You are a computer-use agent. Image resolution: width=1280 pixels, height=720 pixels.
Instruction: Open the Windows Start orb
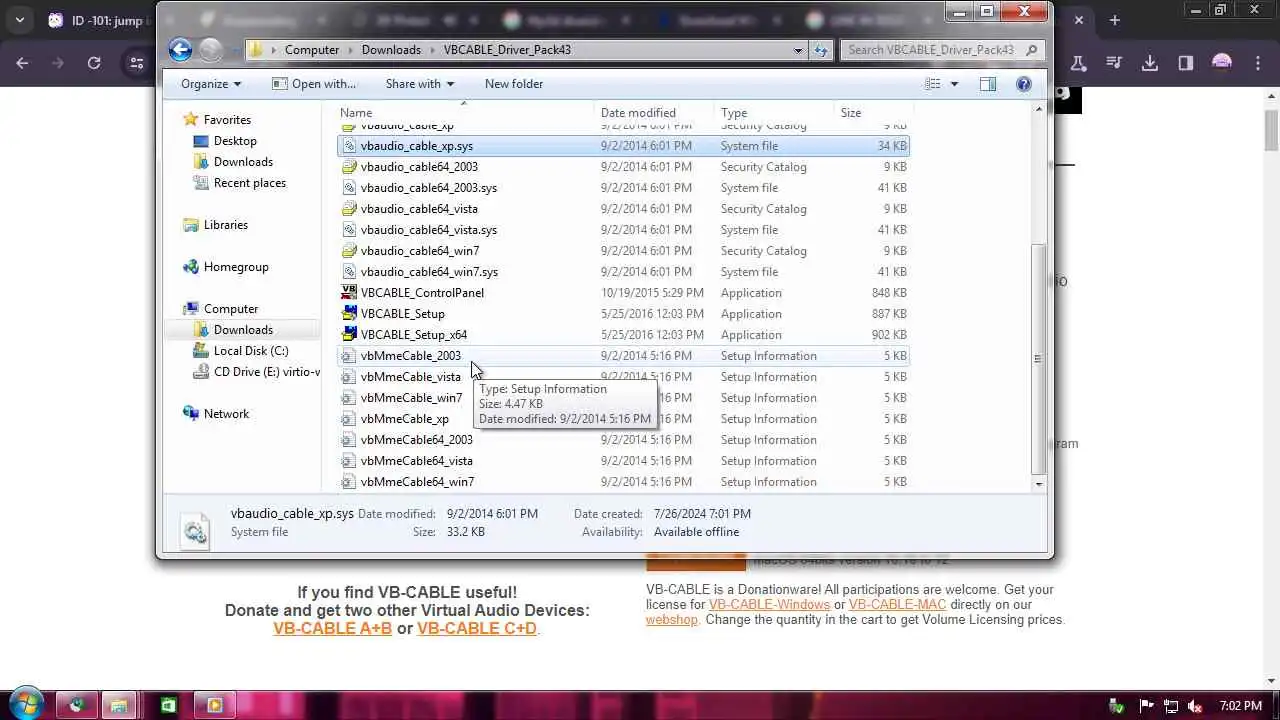point(26,704)
